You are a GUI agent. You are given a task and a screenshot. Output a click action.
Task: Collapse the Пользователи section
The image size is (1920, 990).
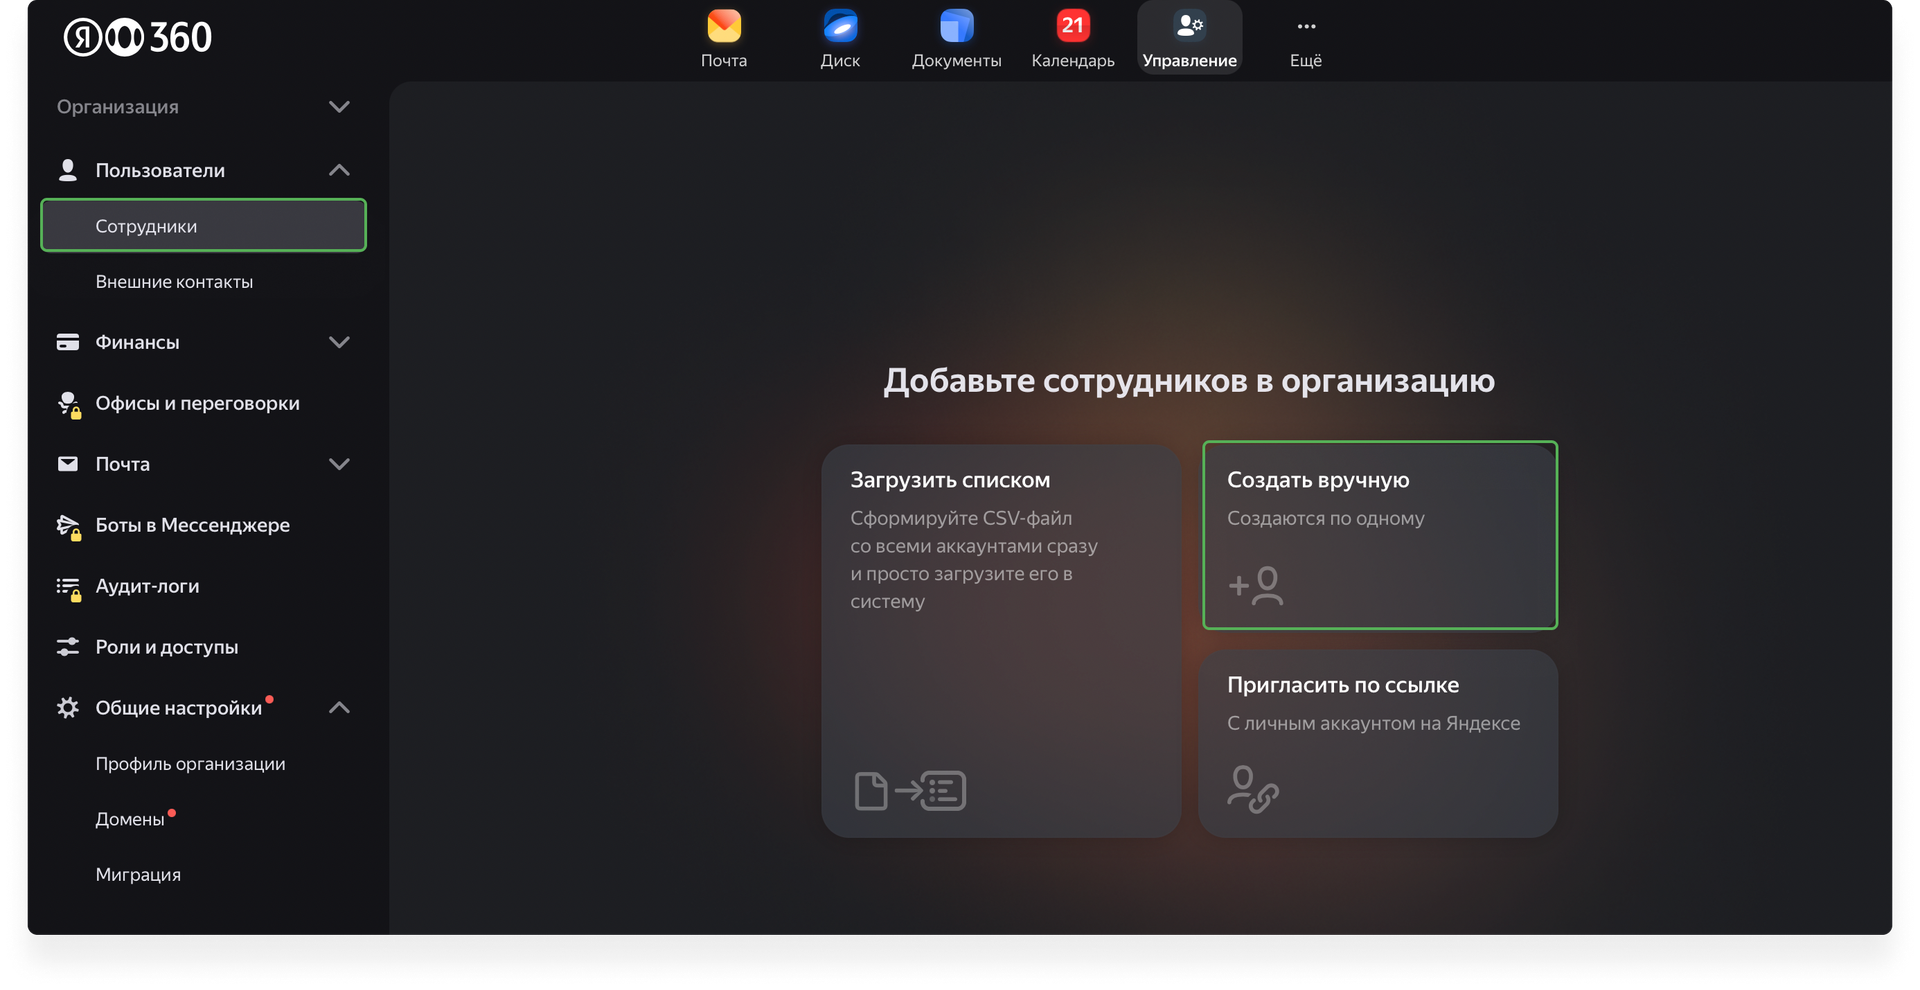[x=340, y=170]
